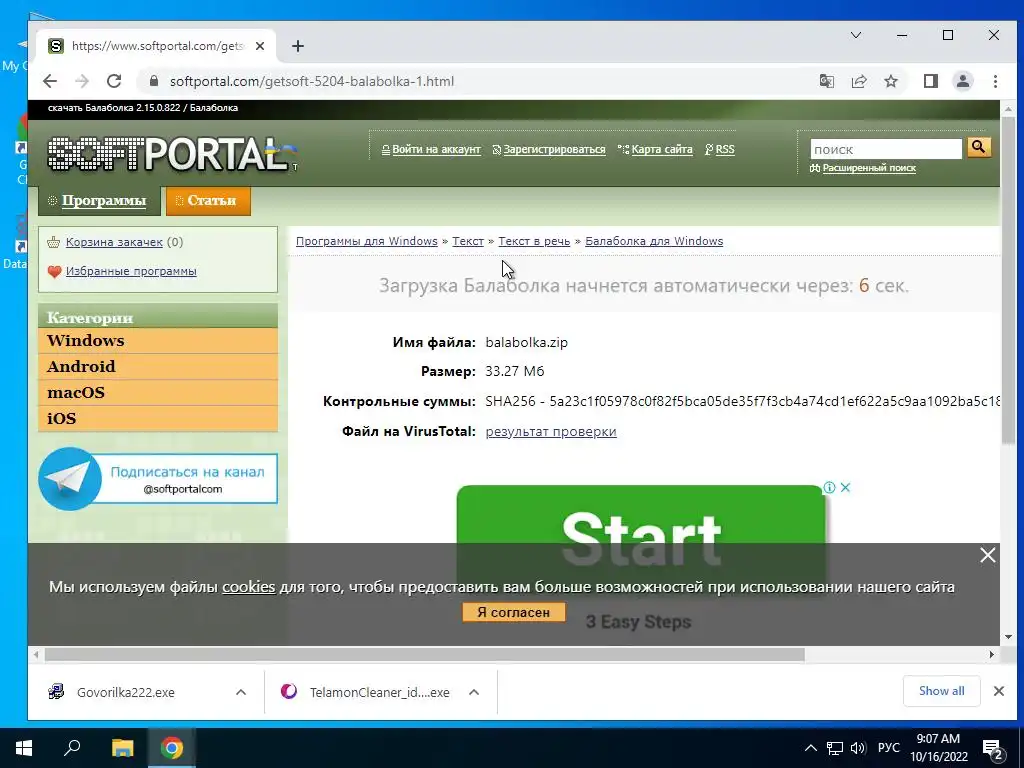Open the browser side panel icon
1024x768 pixels.
[931, 81]
